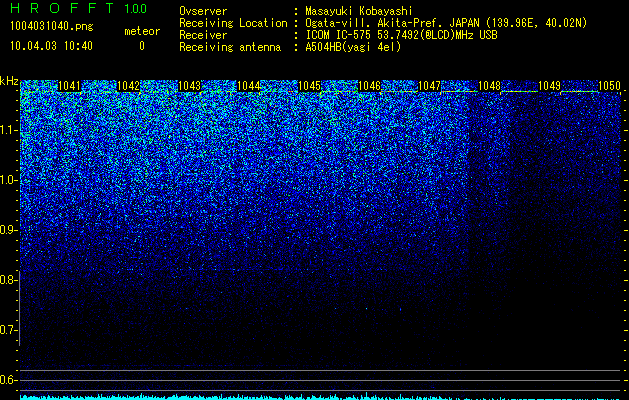Viewport: 629px width, 400px height.
Task: Select the filename 1004031040.png
Action: tap(51, 27)
